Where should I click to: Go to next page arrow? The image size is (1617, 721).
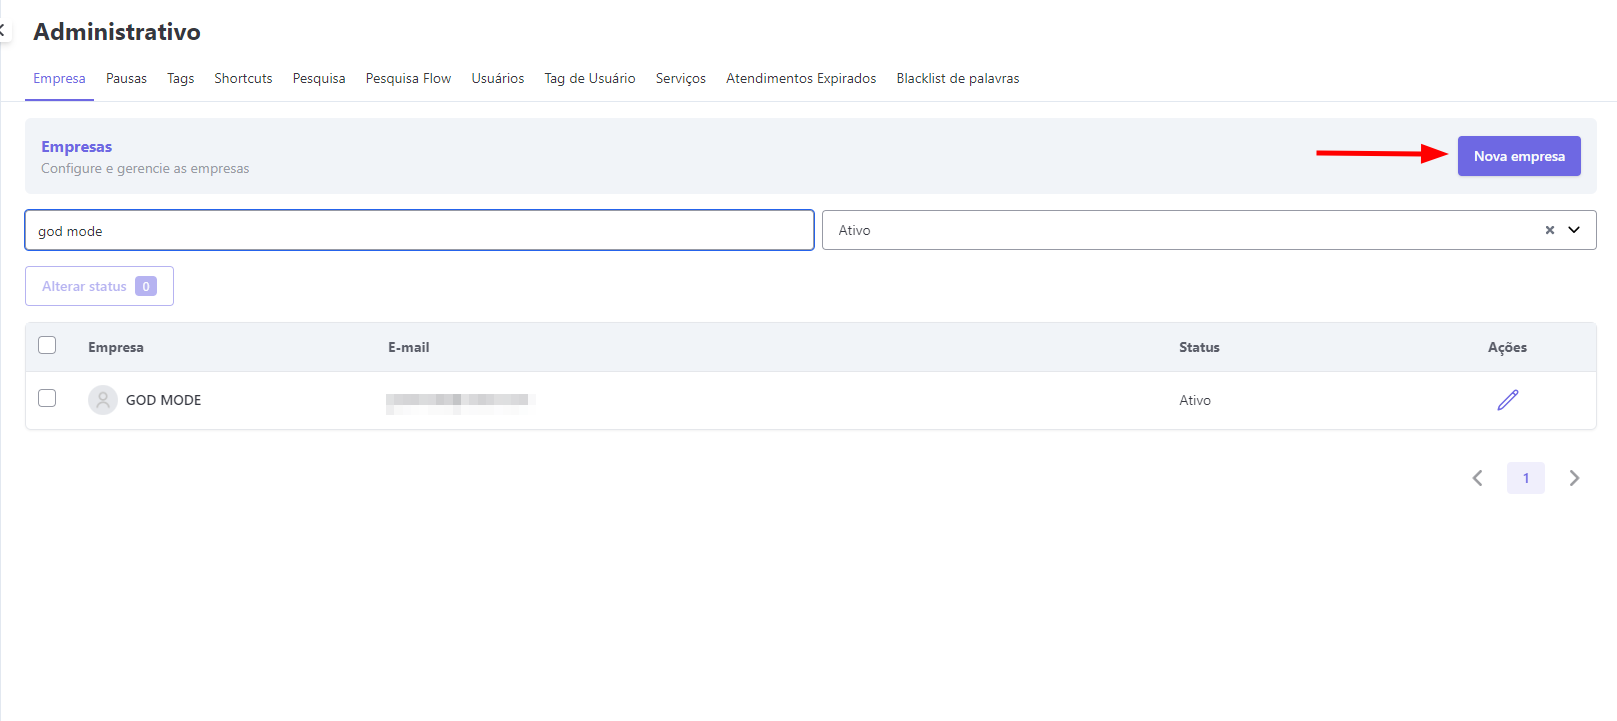[x=1574, y=478]
